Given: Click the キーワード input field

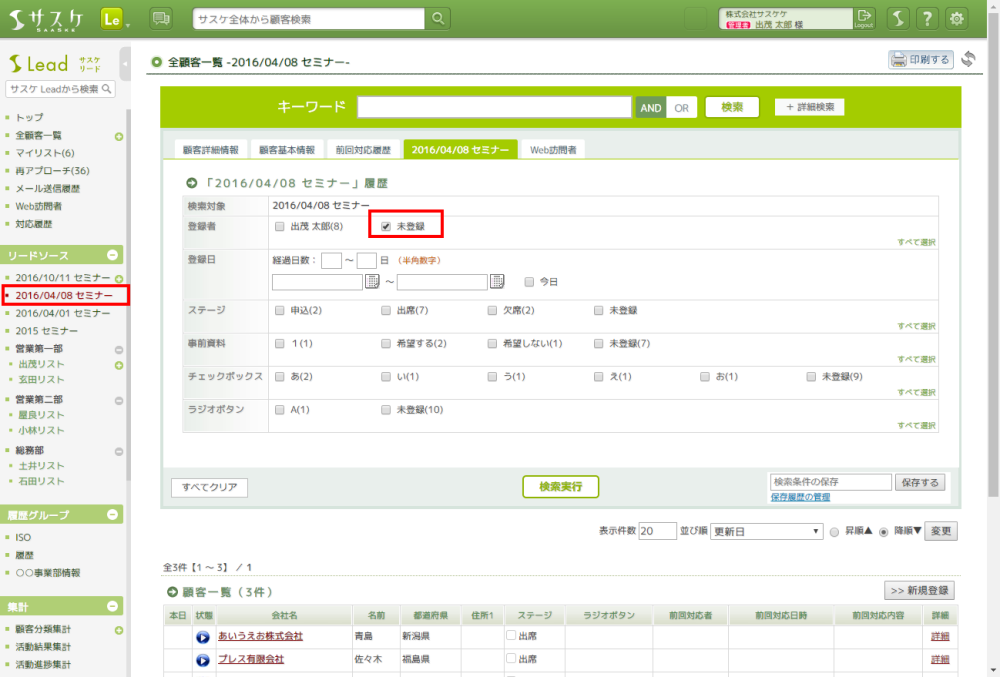Looking at the screenshot, I should tap(494, 107).
